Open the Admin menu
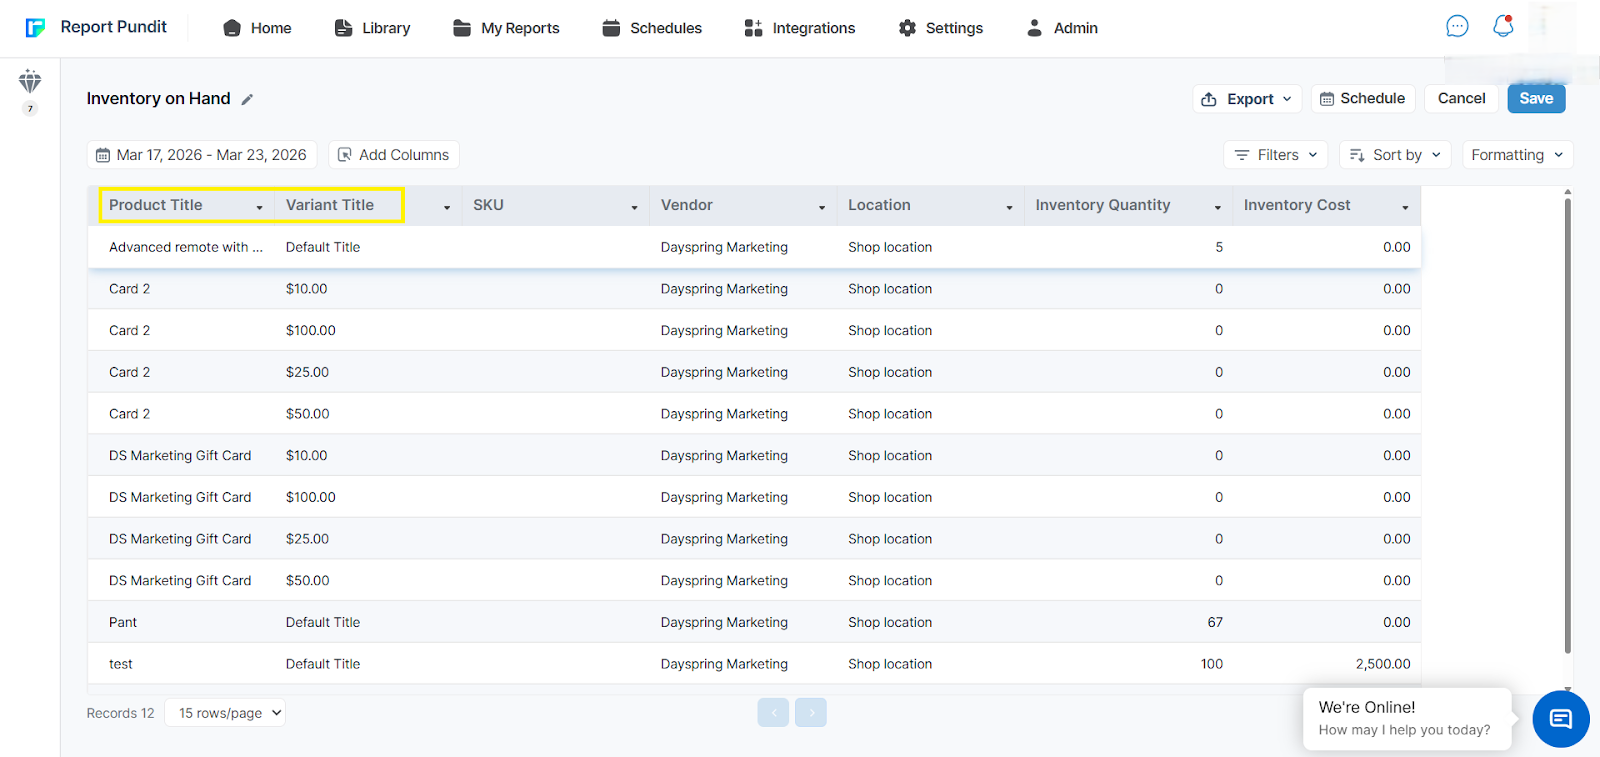This screenshot has width=1600, height=757. 1062,28
